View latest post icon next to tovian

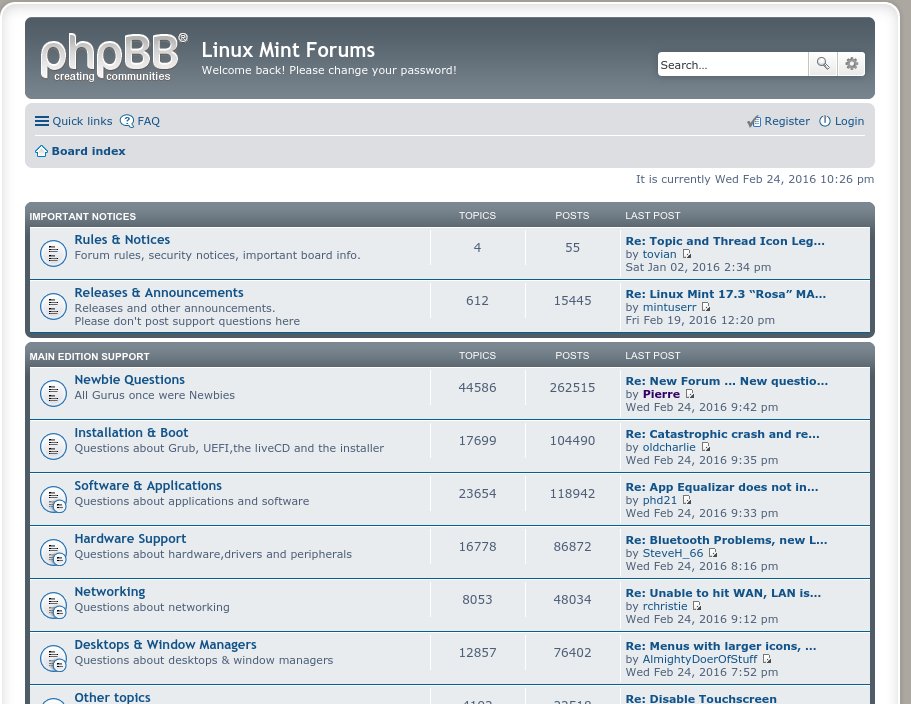[687, 254]
